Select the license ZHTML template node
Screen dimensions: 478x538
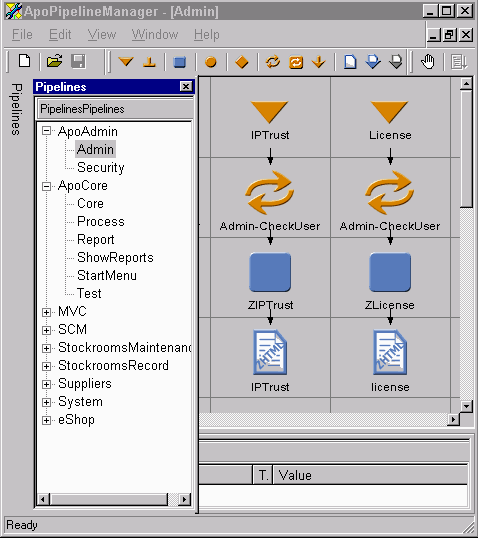[390, 352]
